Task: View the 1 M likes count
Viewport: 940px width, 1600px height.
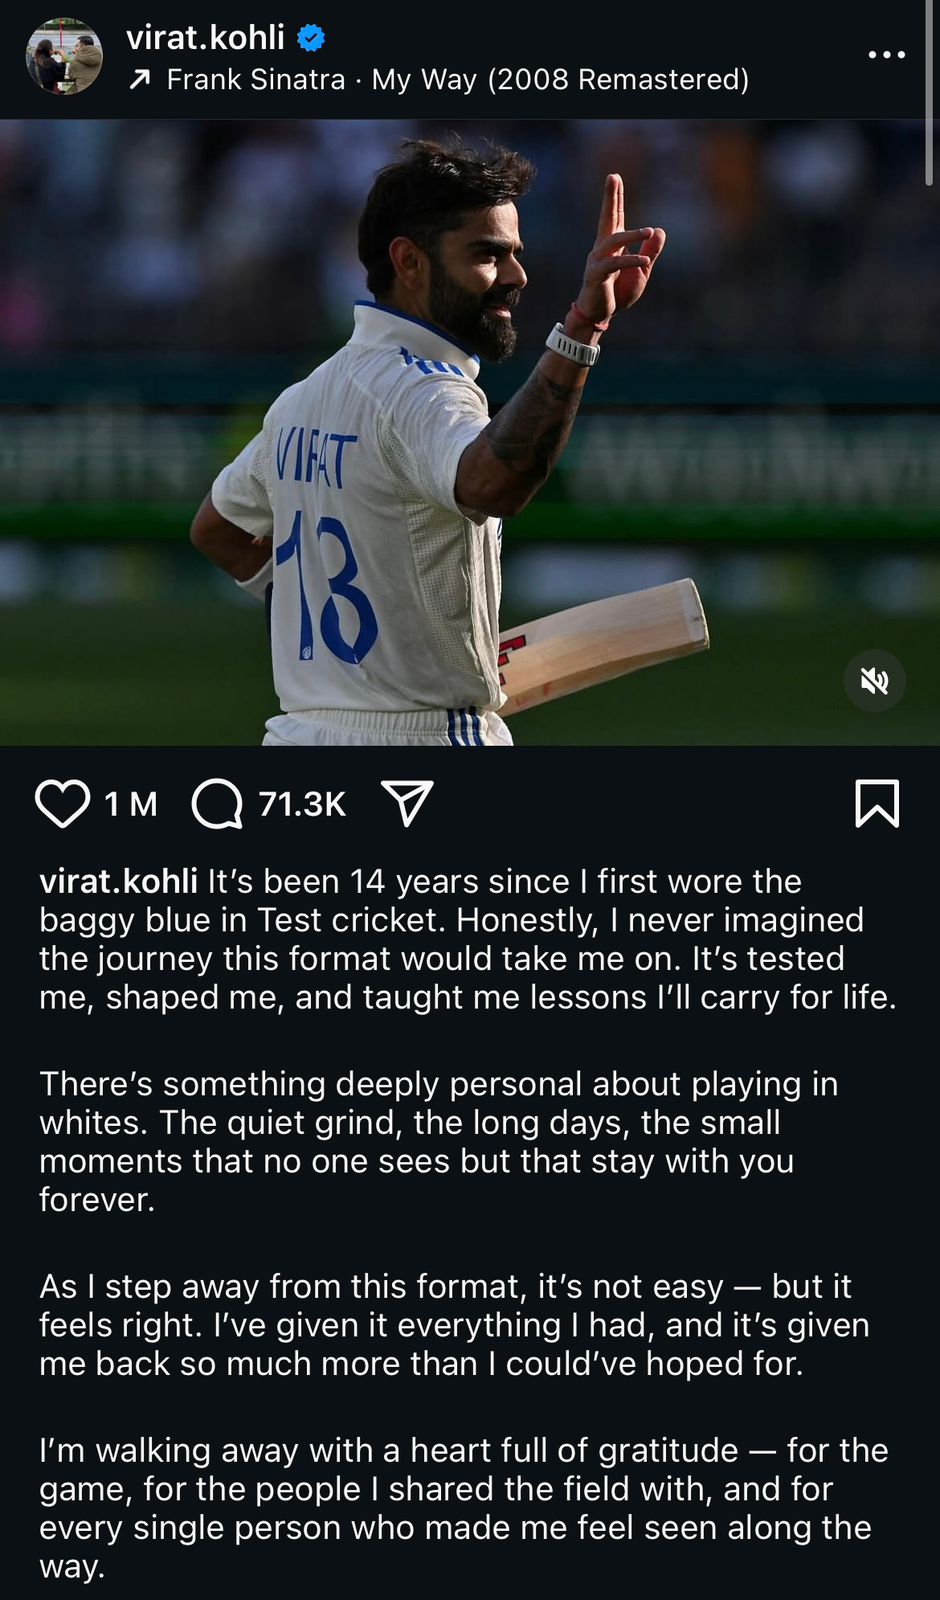Action: [131, 804]
